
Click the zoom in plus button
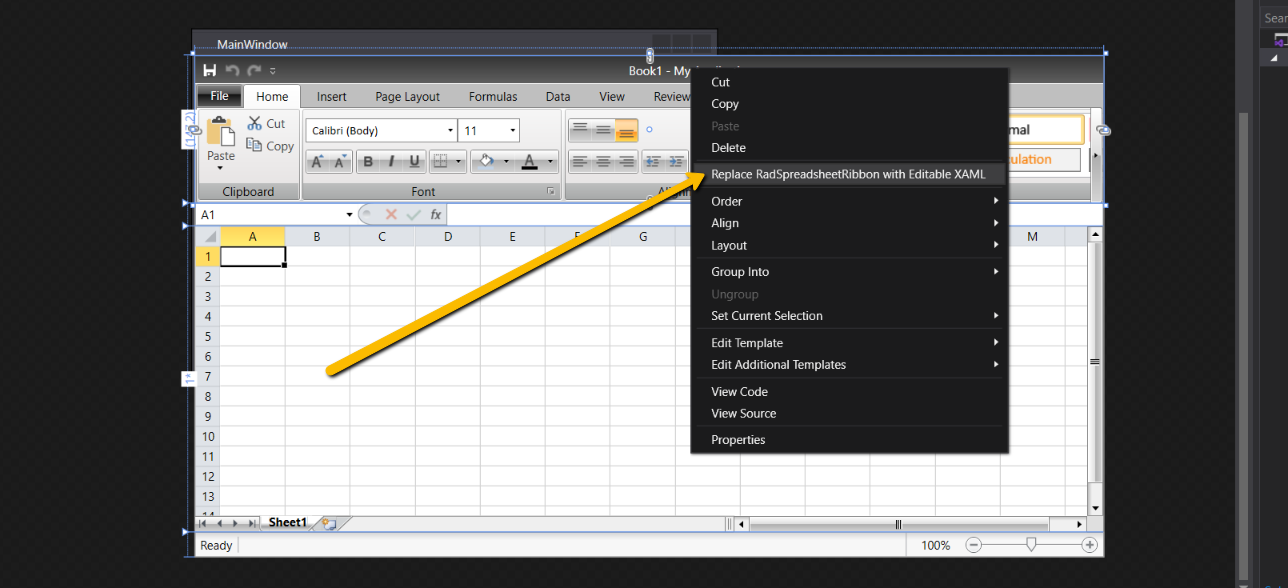(x=1090, y=545)
